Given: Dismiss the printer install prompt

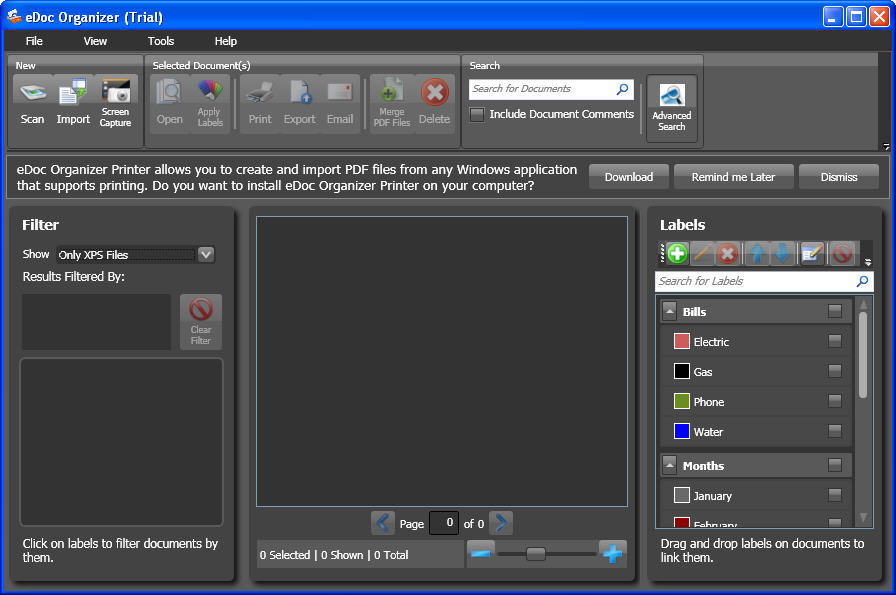Looking at the screenshot, I should tap(838, 177).
